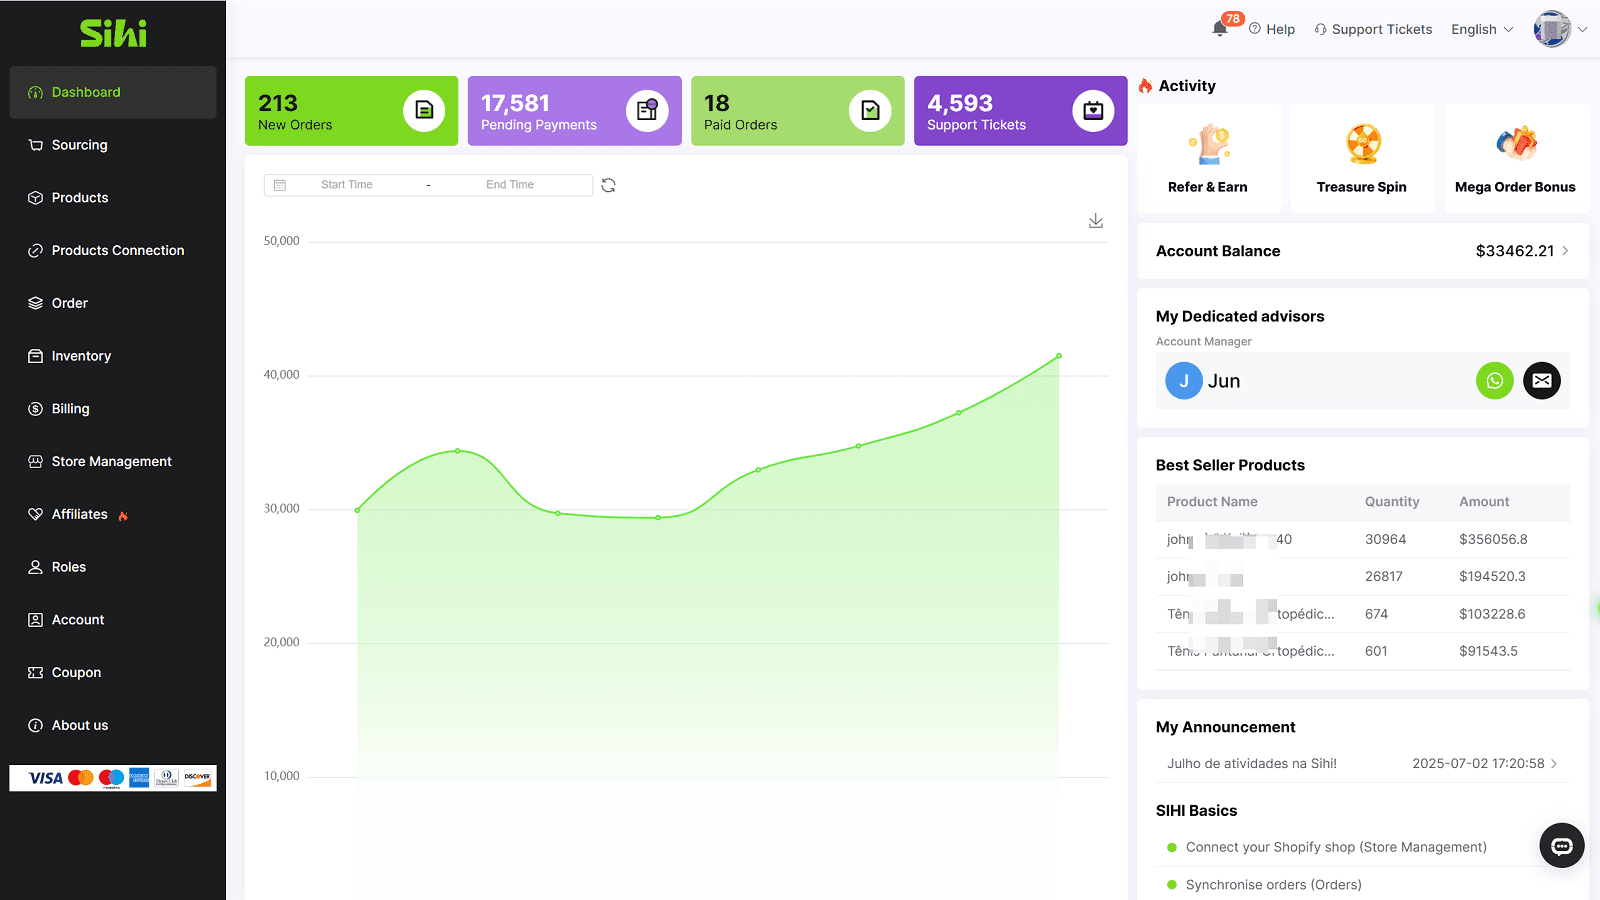Open the notification bell with 78 alerts
Viewport: 1600px width, 900px height.
click(x=1221, y=29)
